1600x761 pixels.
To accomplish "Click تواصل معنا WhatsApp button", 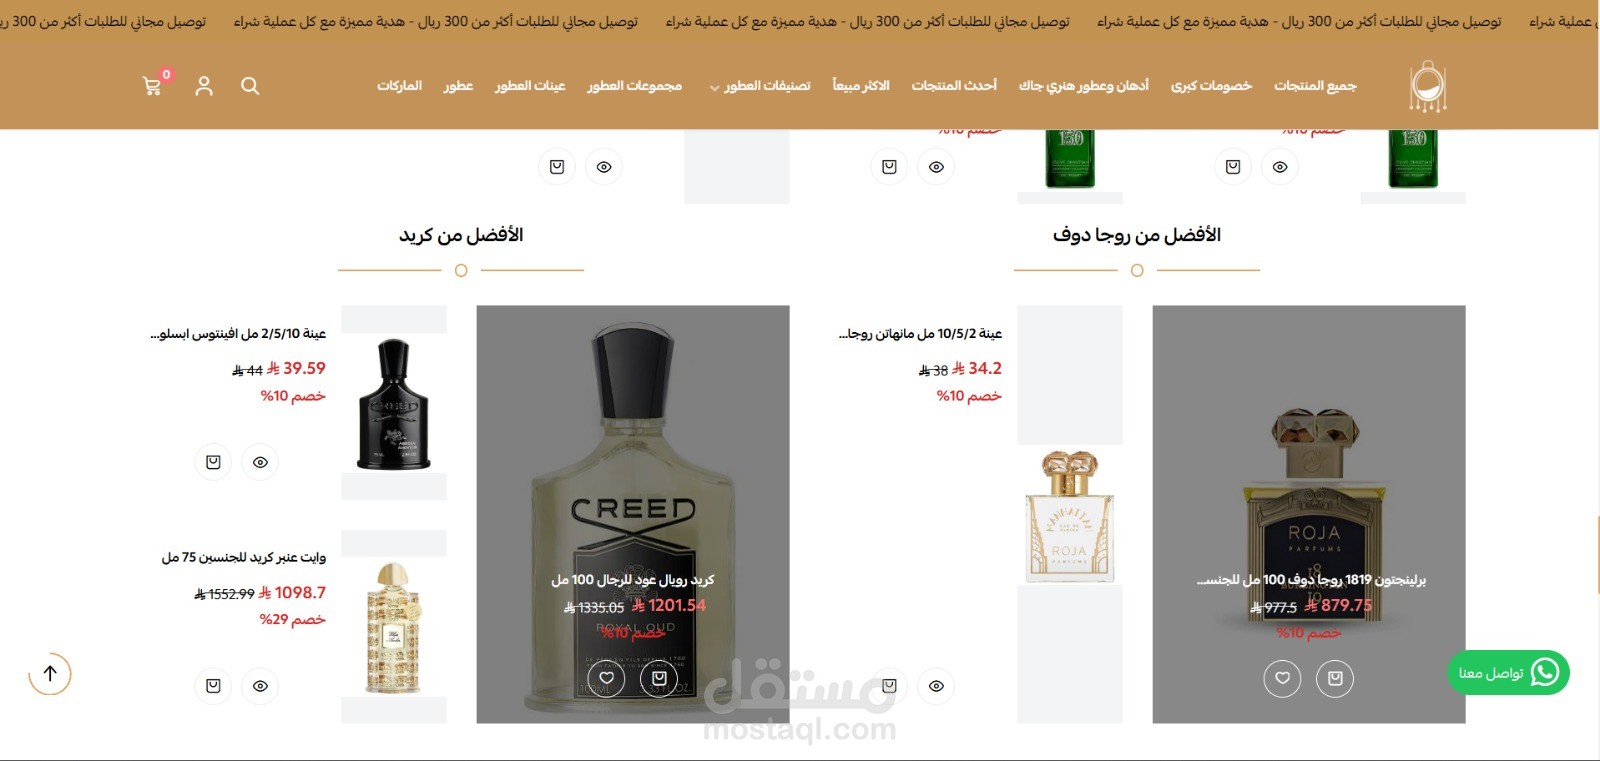I will (1508, 673).
